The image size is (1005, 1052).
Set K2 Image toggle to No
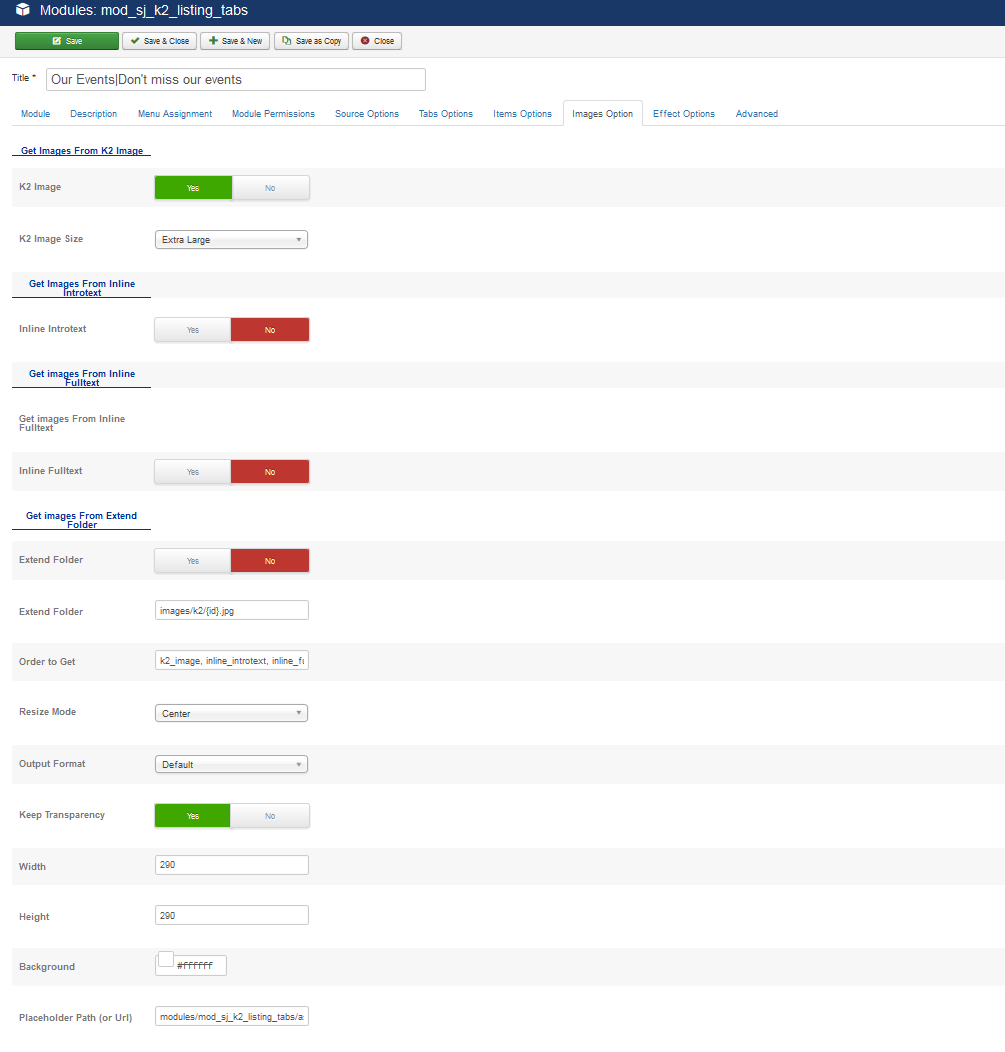click(270, 188)
